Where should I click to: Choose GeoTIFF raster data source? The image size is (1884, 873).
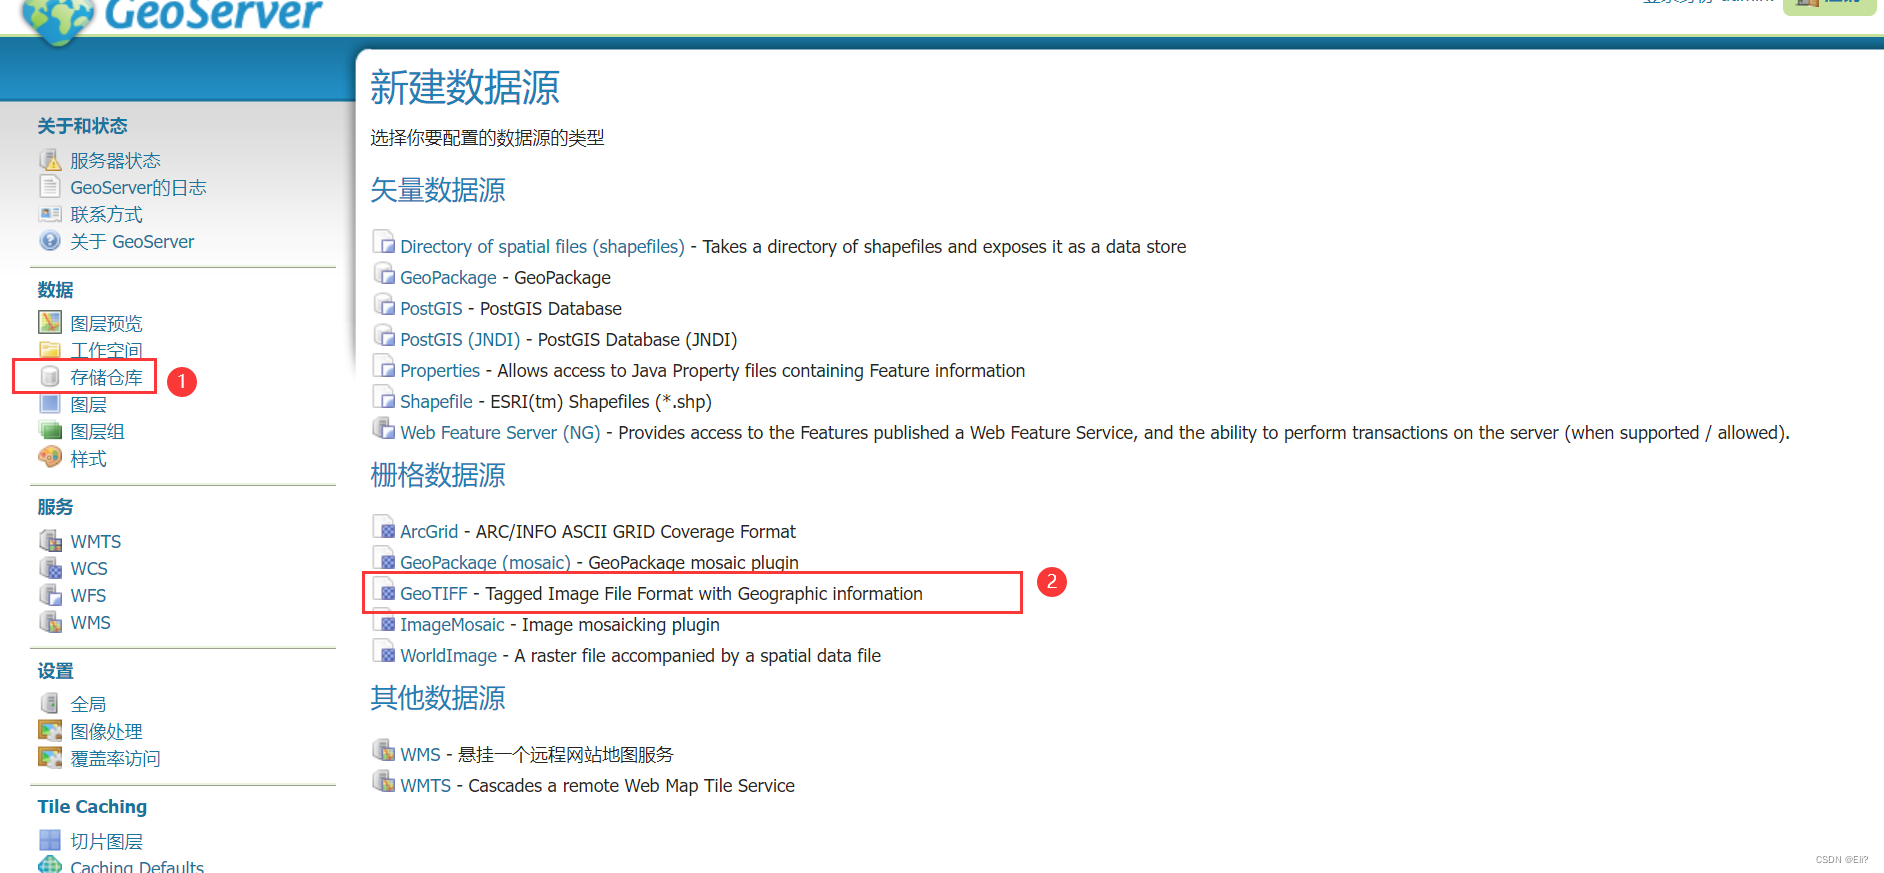(x=434, y=593)
